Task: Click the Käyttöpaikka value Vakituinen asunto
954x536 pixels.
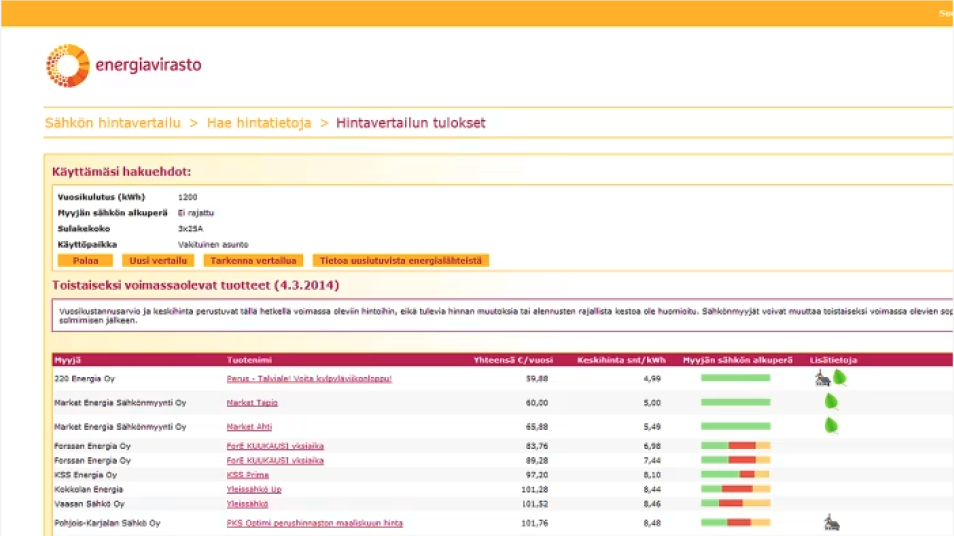Action: pos(214,245)
